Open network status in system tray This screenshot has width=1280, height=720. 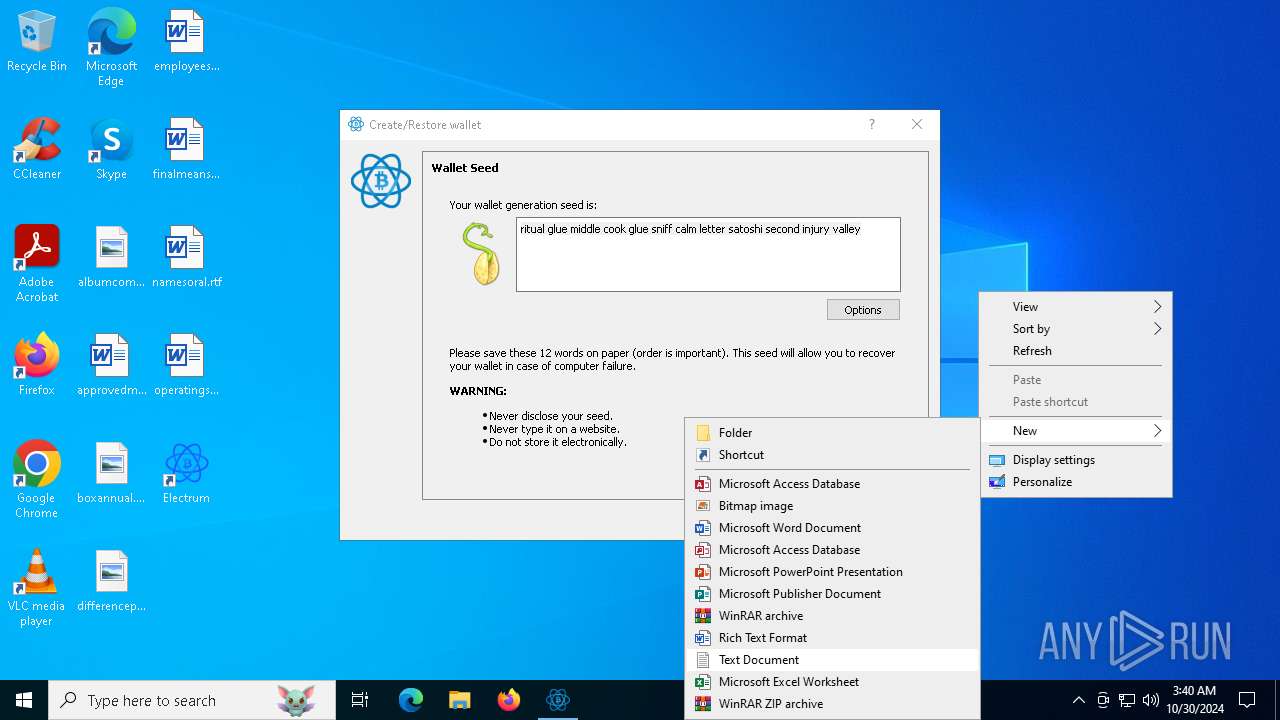point(1127,700)
